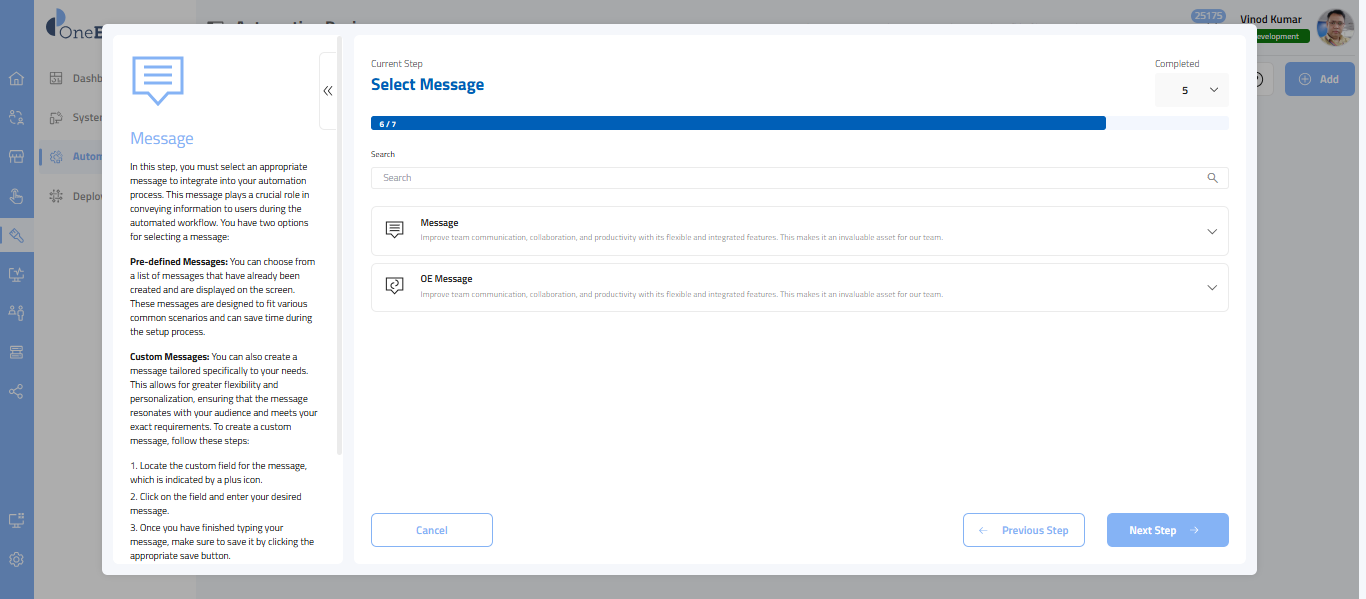Collapse the Message help panel with double-chevron
Image resolution: width=1366 pixels, height=599 pixels.
pyautogui.click(x=328, y=91)
